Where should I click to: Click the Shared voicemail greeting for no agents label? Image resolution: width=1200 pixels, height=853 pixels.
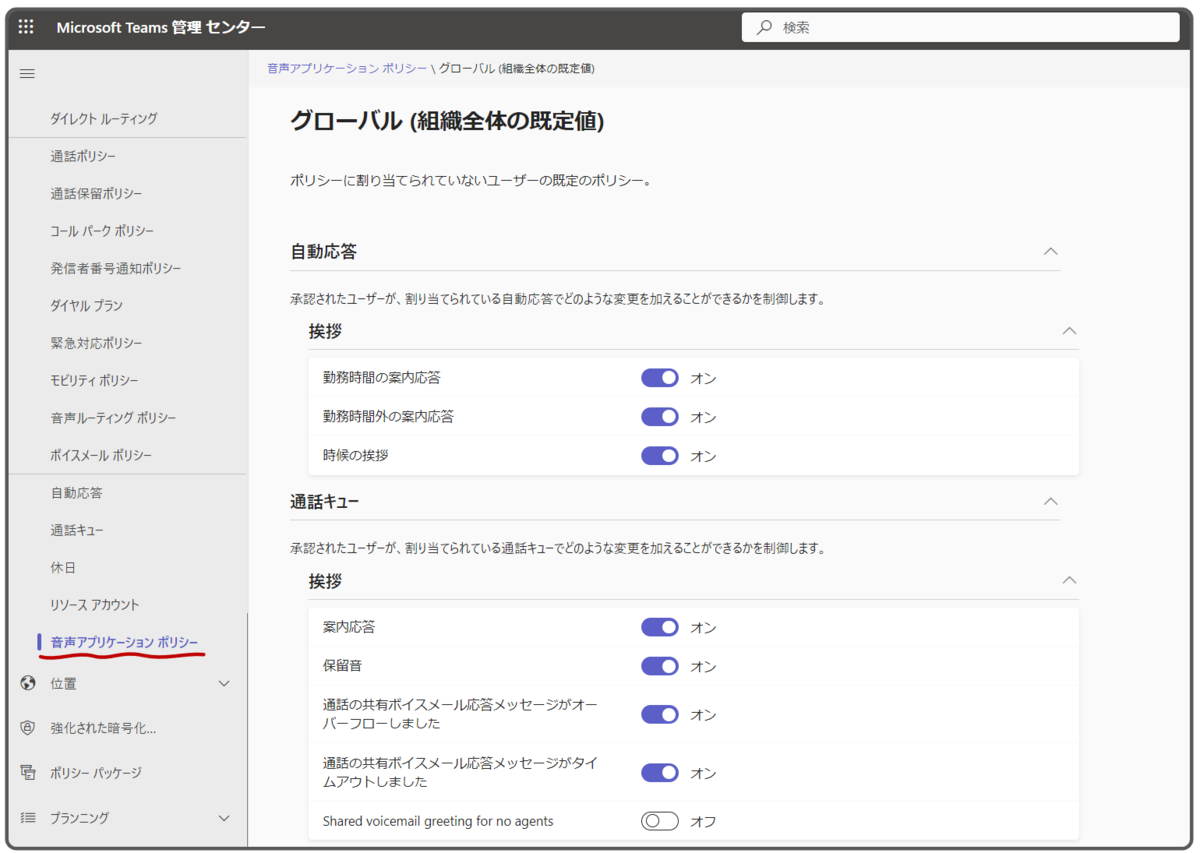(x=438, y=821)
